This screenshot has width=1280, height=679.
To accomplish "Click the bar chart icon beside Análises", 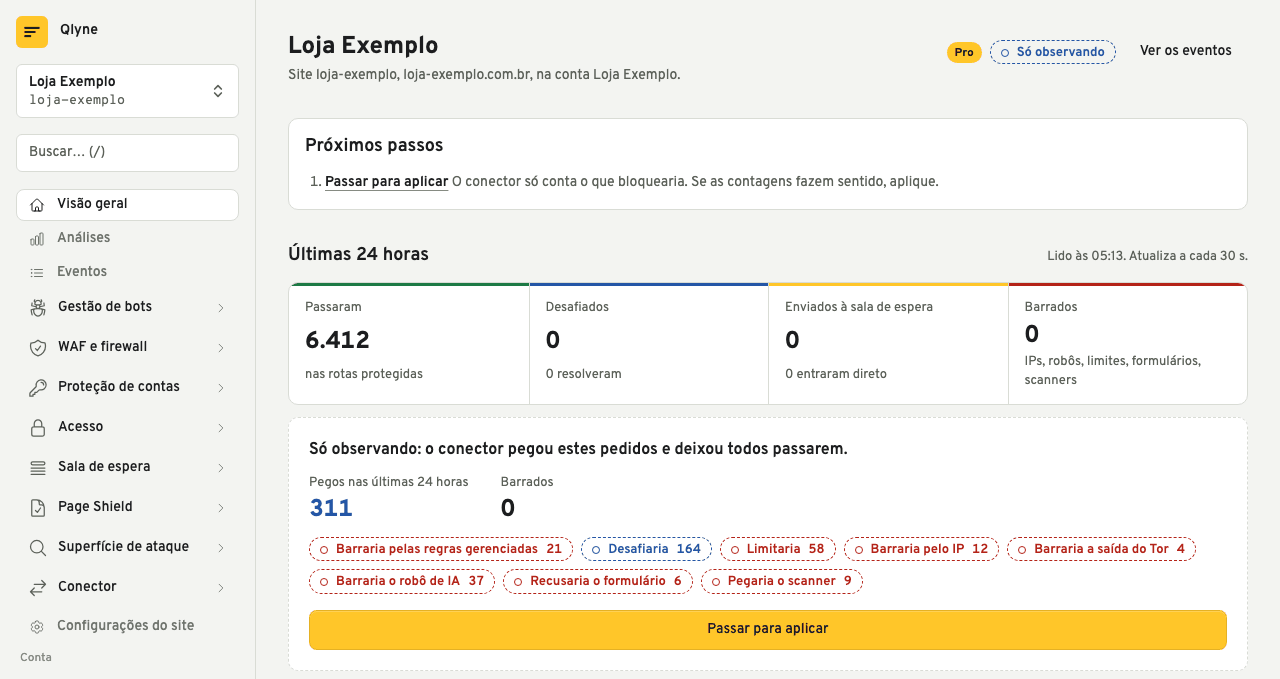I will coord(37,239).
